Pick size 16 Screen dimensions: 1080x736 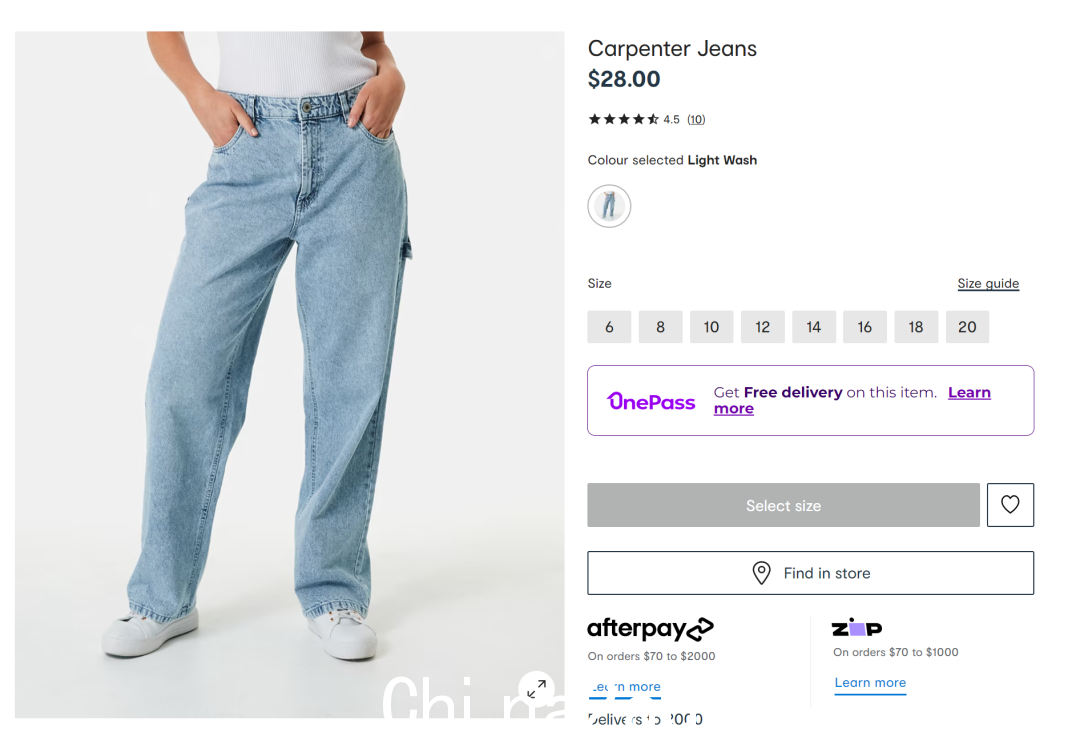(864, 327)
